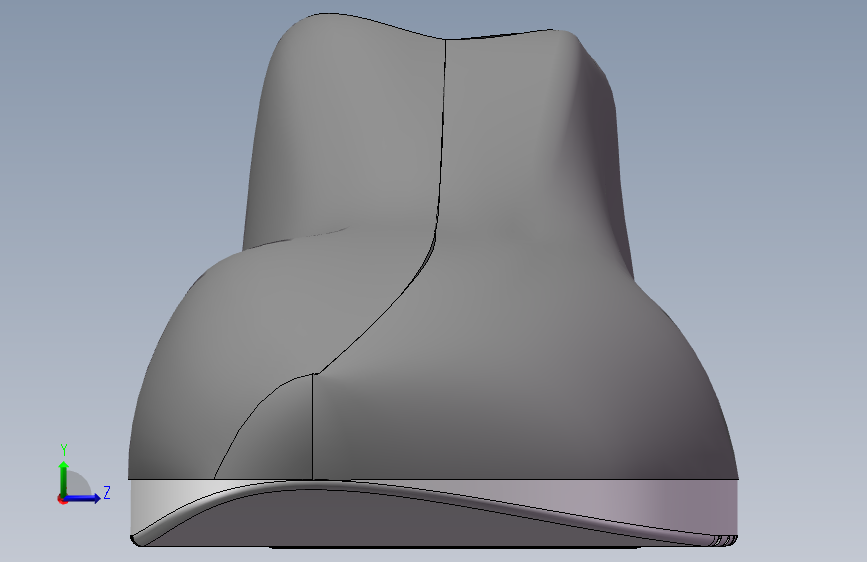Click the 3D model's upper gray body
This screenshot has width=867, height=562.
pyautogui.click(x=434, y=246)
